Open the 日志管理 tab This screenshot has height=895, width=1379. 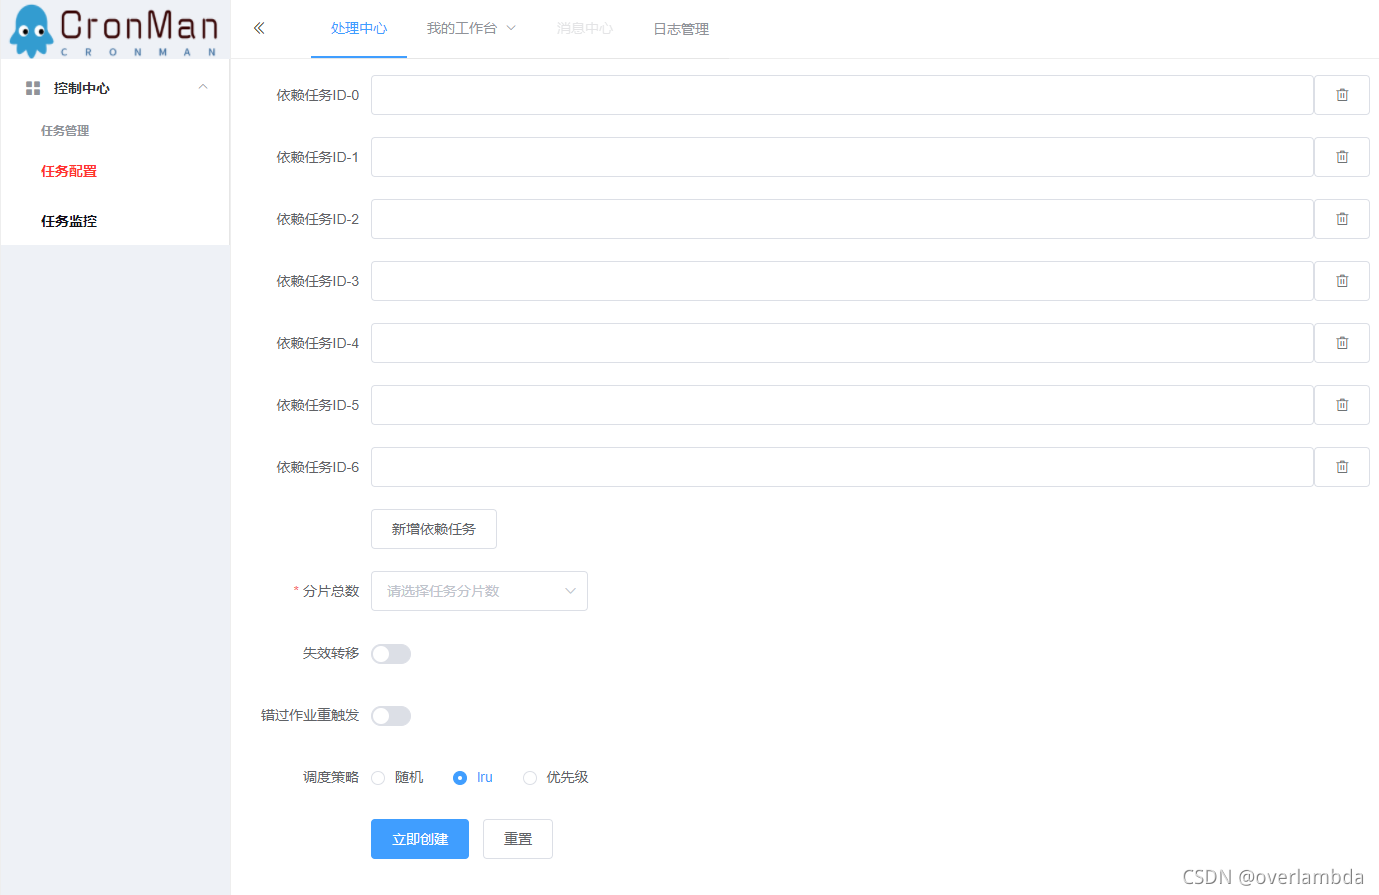pos(681,29)
